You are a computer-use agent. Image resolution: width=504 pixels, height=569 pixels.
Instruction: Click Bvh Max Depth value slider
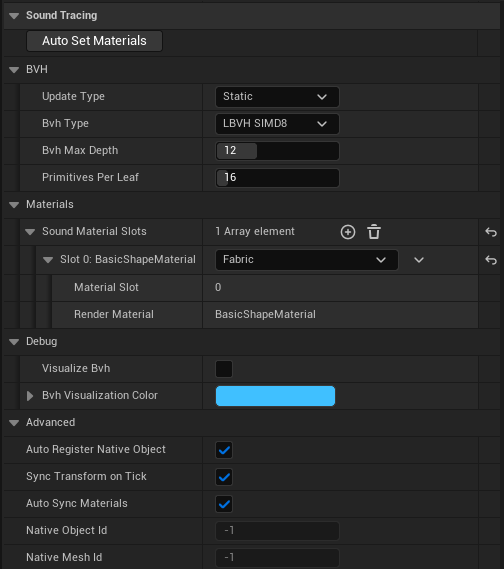[277, 151]
